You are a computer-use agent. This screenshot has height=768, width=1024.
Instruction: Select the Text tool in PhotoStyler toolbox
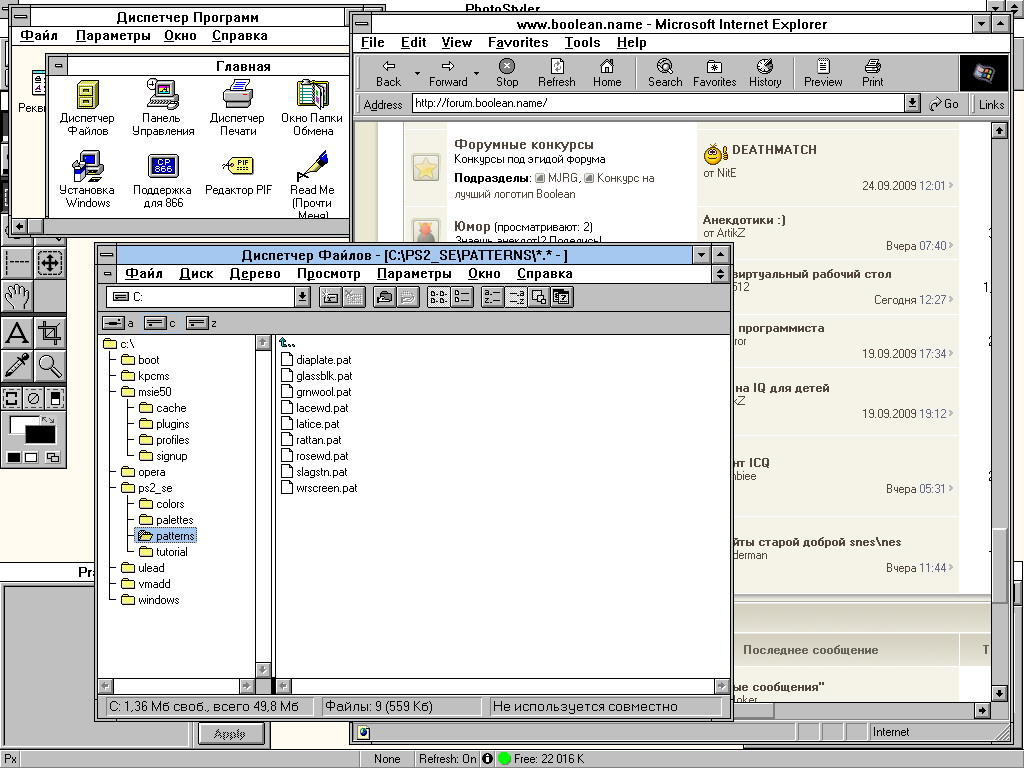tap(17, 332)
